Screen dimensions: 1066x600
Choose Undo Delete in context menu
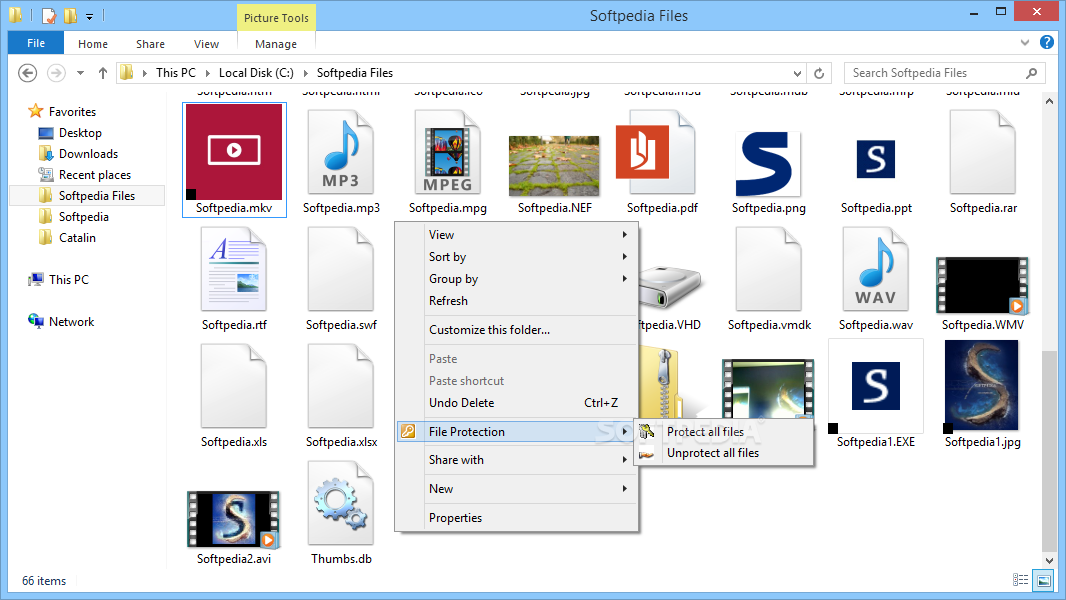coord(517,403)
